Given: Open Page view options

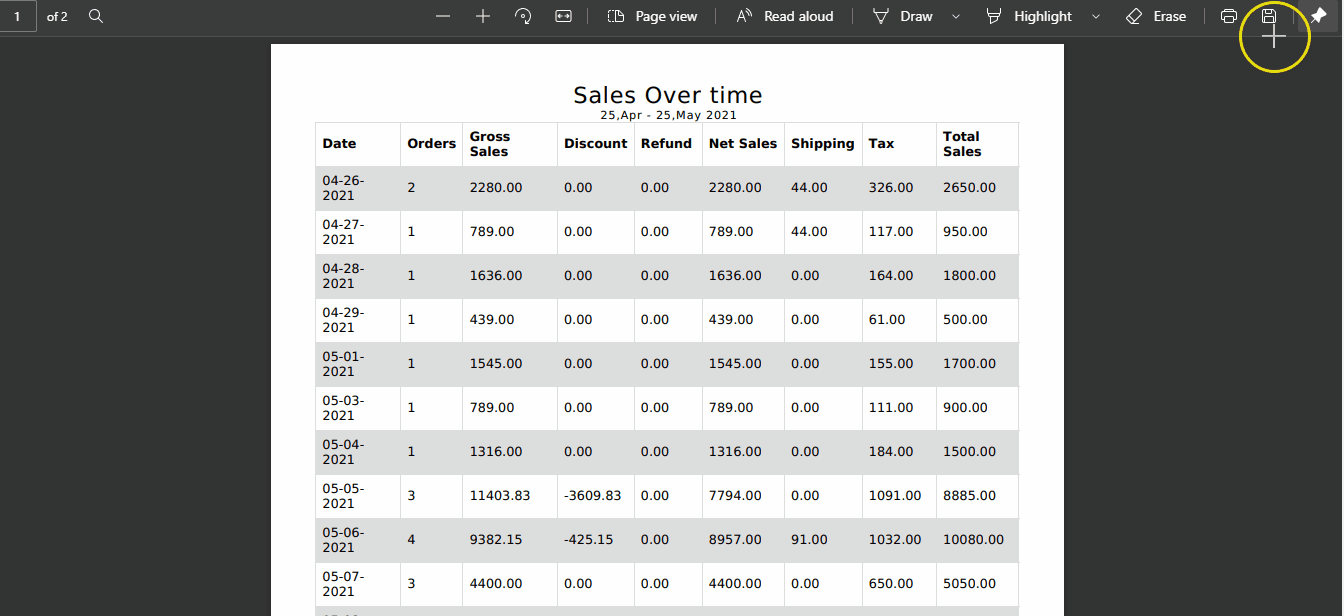Looking at the screenshot, I should click(652, 16).
